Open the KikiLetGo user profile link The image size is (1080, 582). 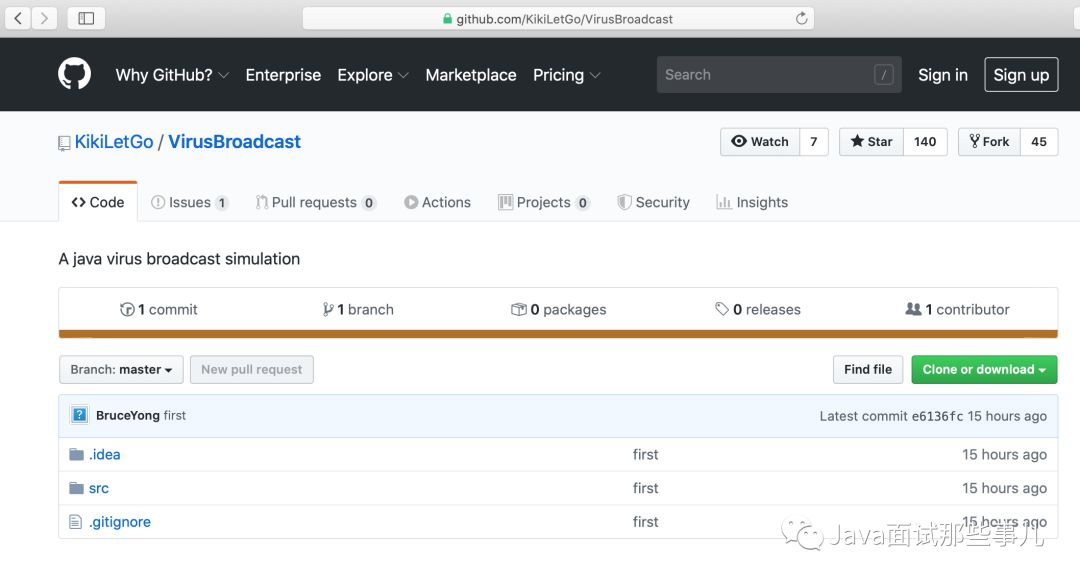pos(114,142)
